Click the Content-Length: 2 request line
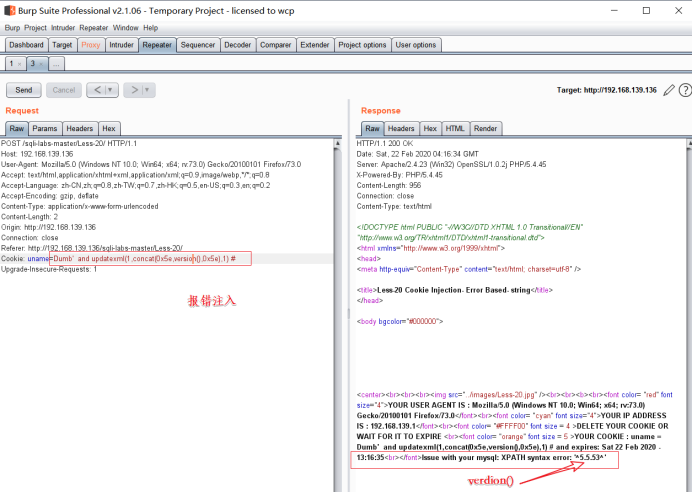692x493 pixels. [29, 217]
